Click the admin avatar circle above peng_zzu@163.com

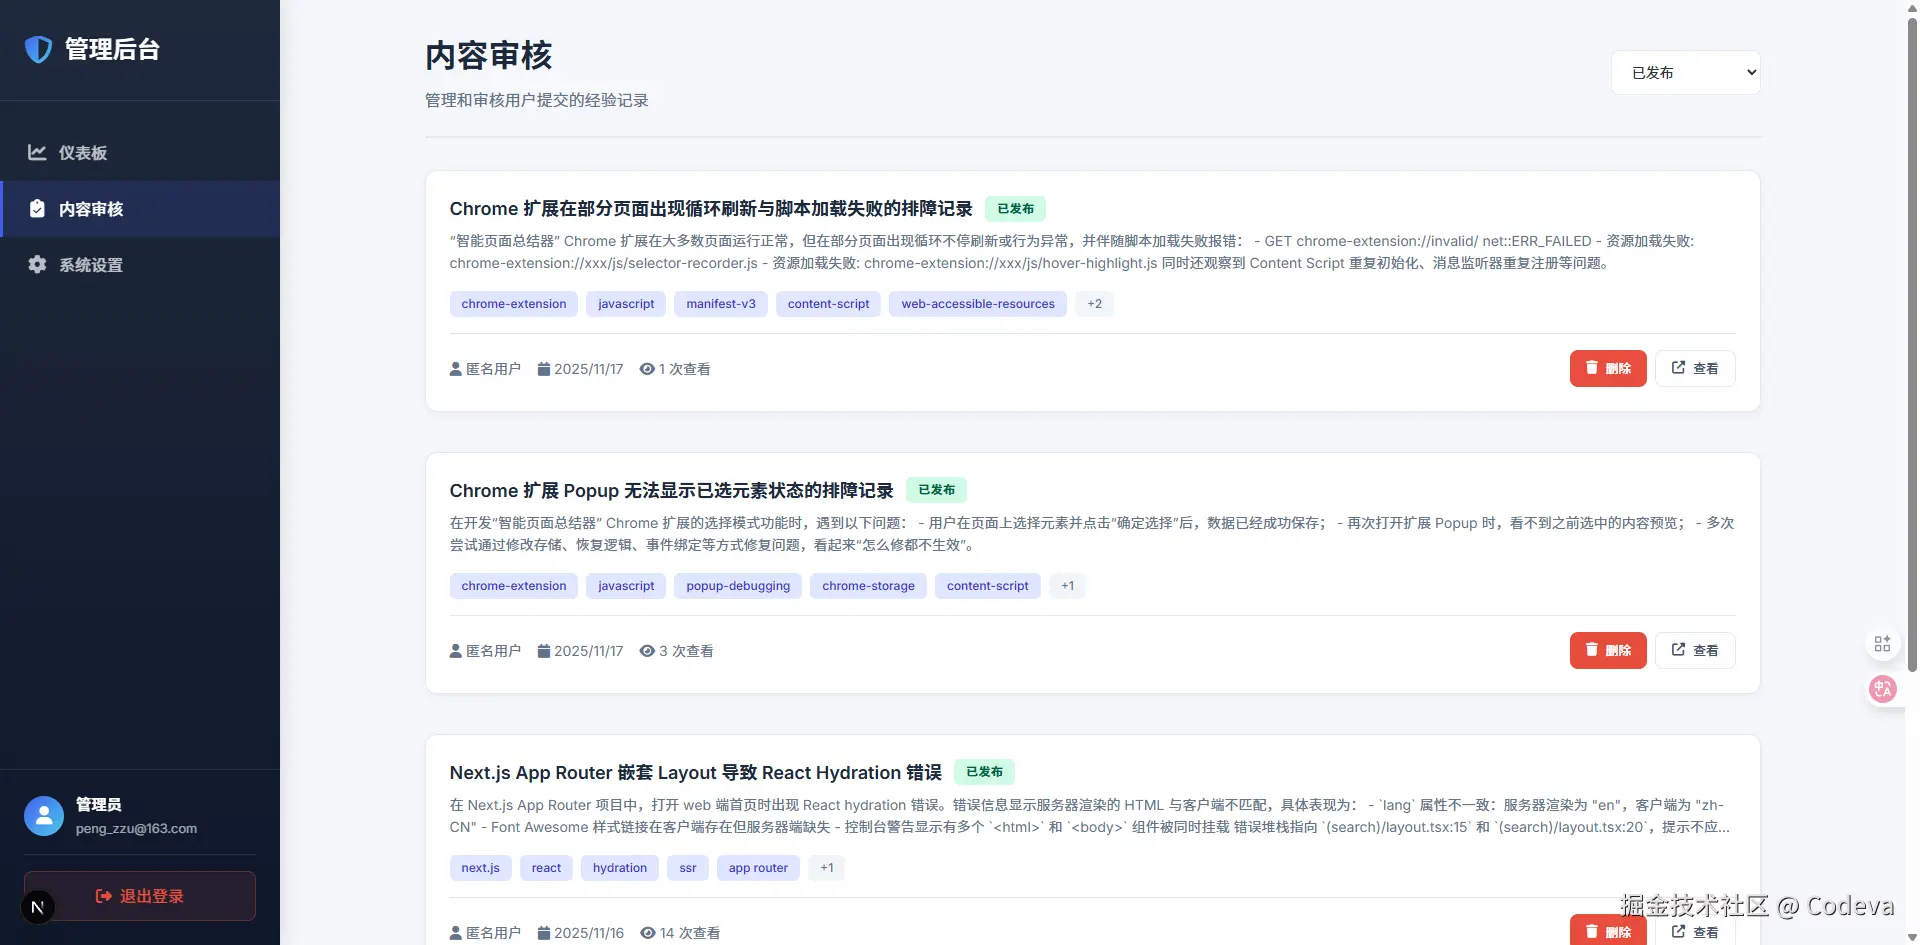[44, 816]
